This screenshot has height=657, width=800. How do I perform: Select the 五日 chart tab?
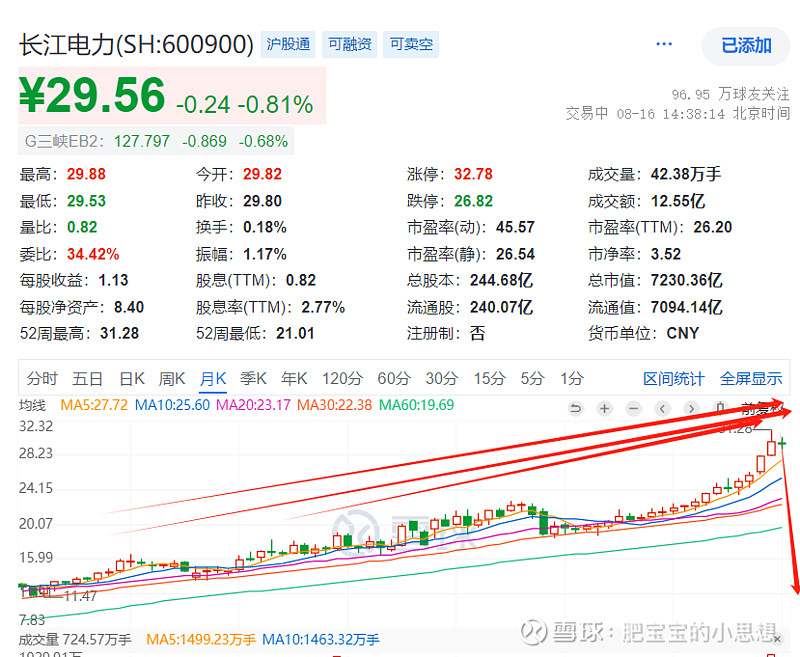(88, 379)
